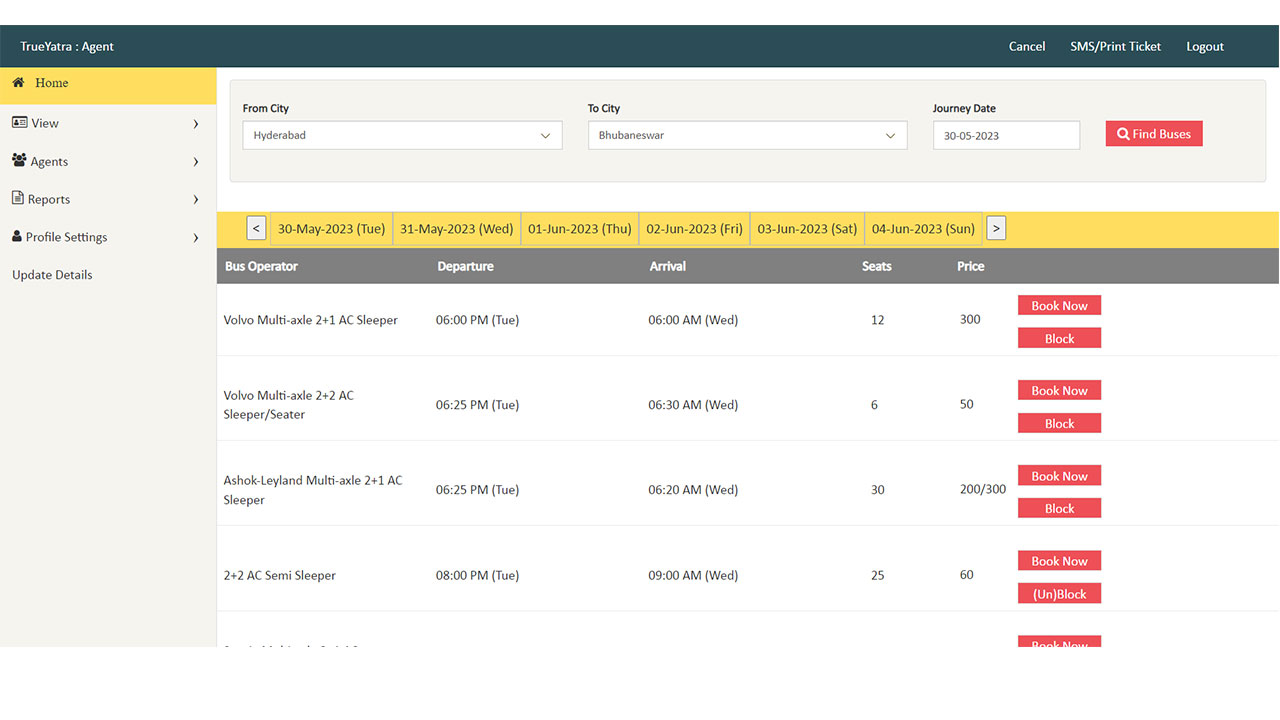Screen dimensions: 1280x720
Task: Click the Profile Settings user icon
Action: click(17, 237)
